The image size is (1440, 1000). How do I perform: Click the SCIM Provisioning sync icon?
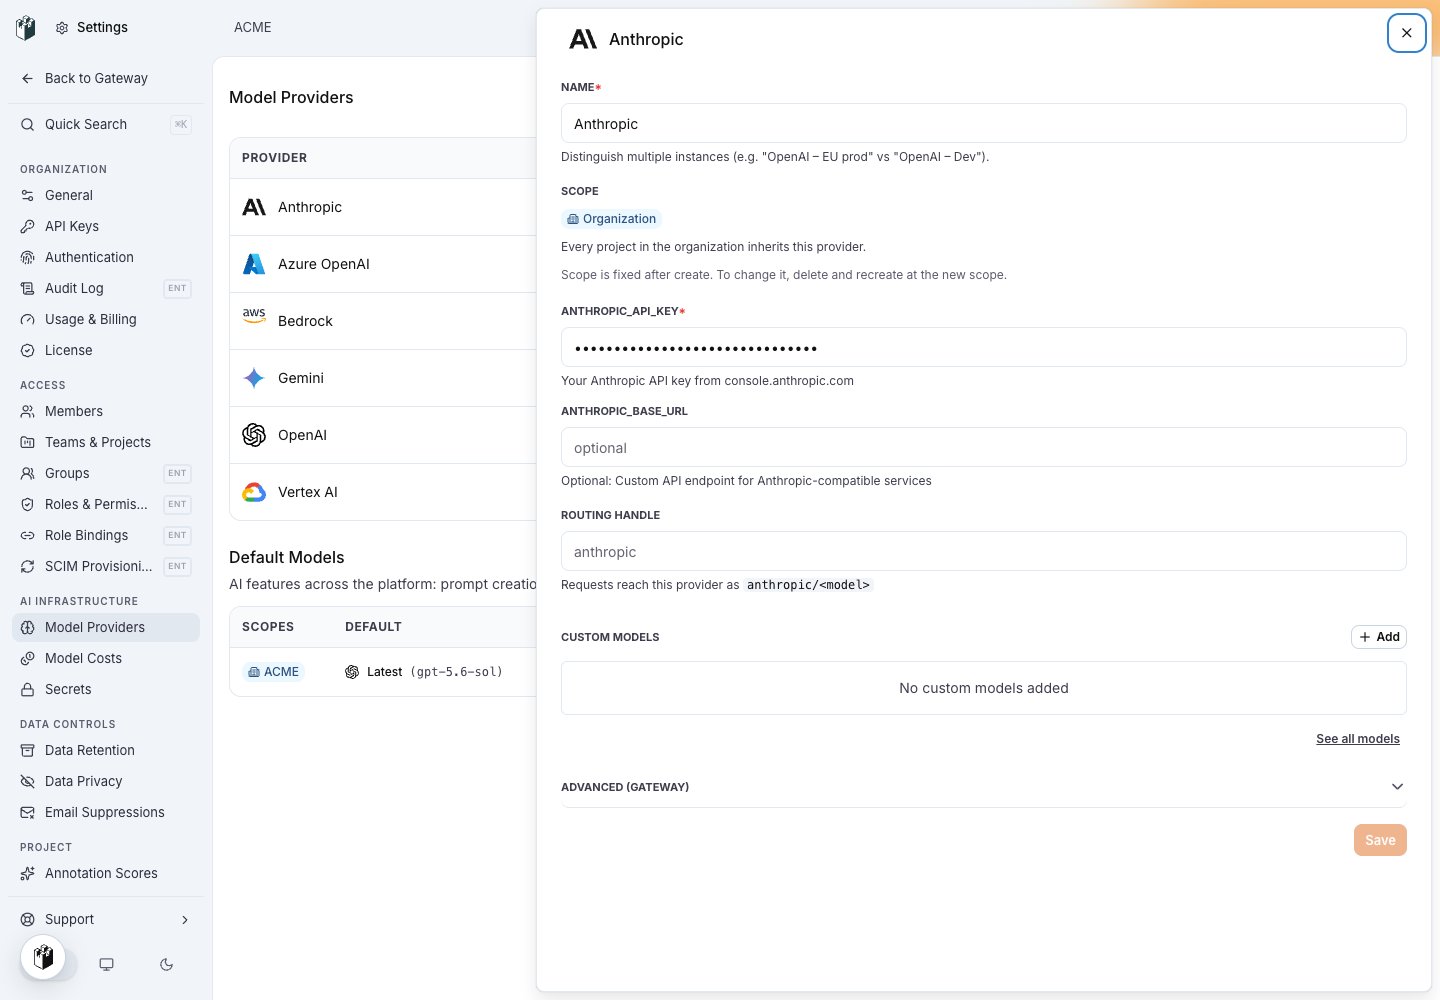[x=28, y=566]
